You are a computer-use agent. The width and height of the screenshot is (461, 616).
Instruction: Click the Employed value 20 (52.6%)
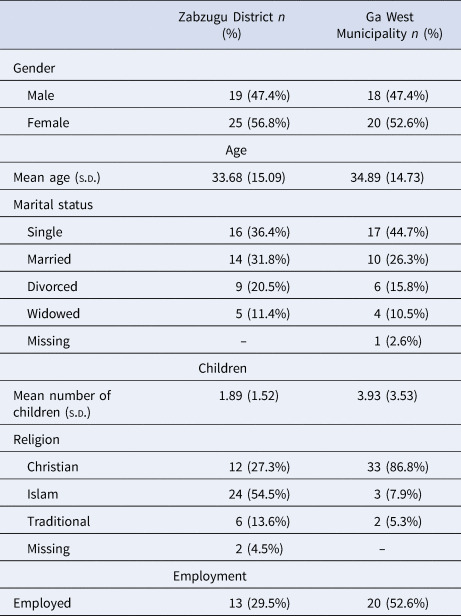pos(398,603)
